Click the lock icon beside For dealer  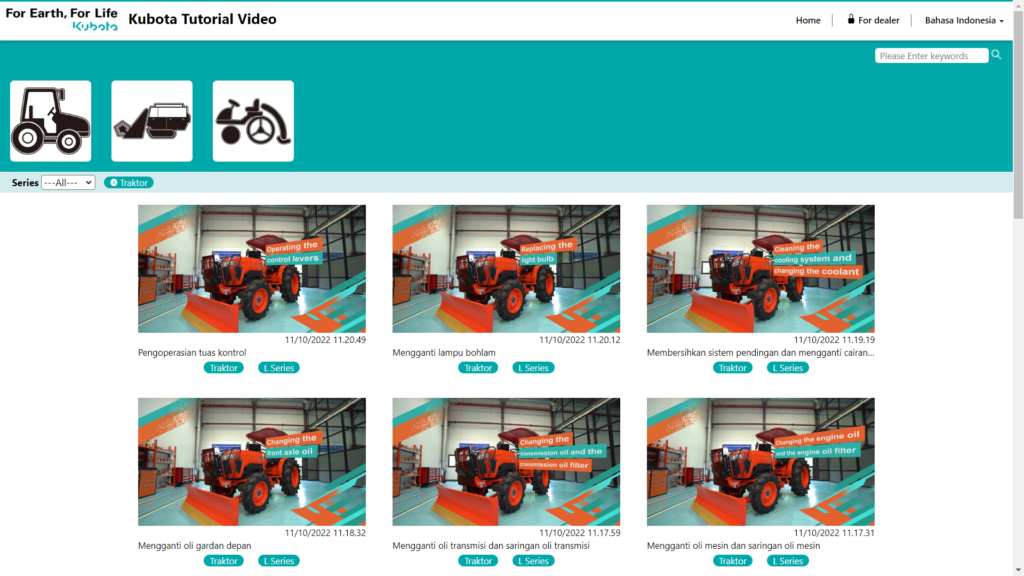tap(850, 20)
